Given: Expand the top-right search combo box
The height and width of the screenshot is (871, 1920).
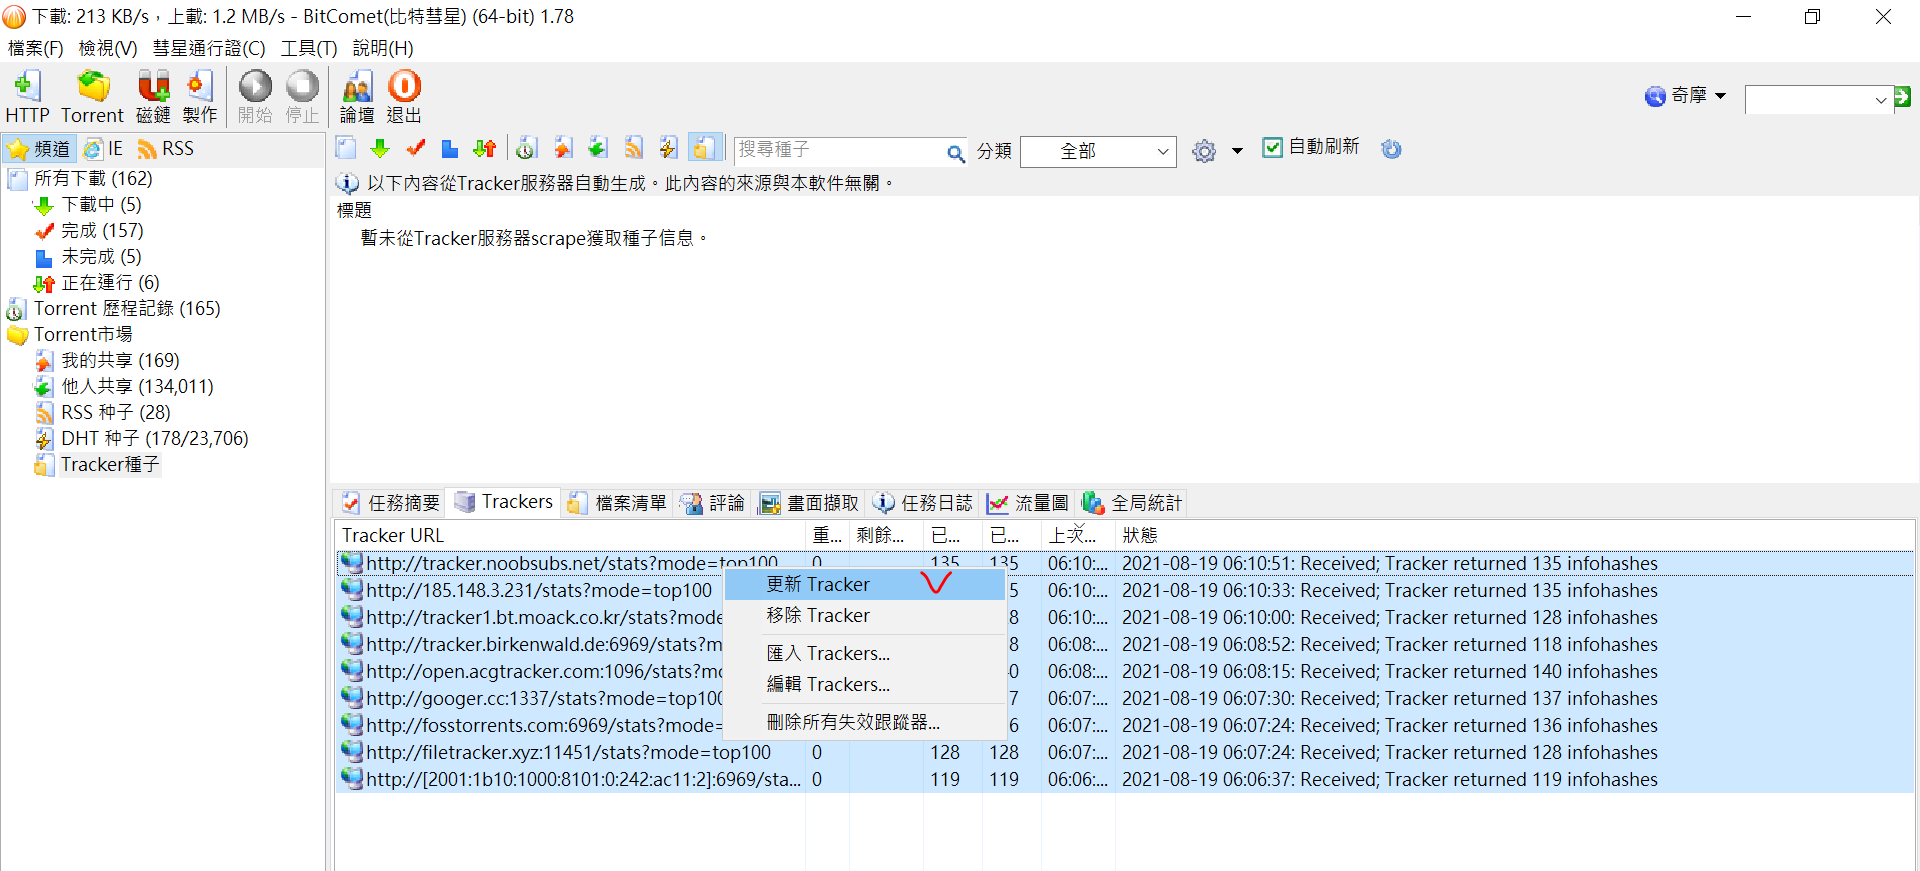Looking at the screenshot, I should tap(1880, 99).
